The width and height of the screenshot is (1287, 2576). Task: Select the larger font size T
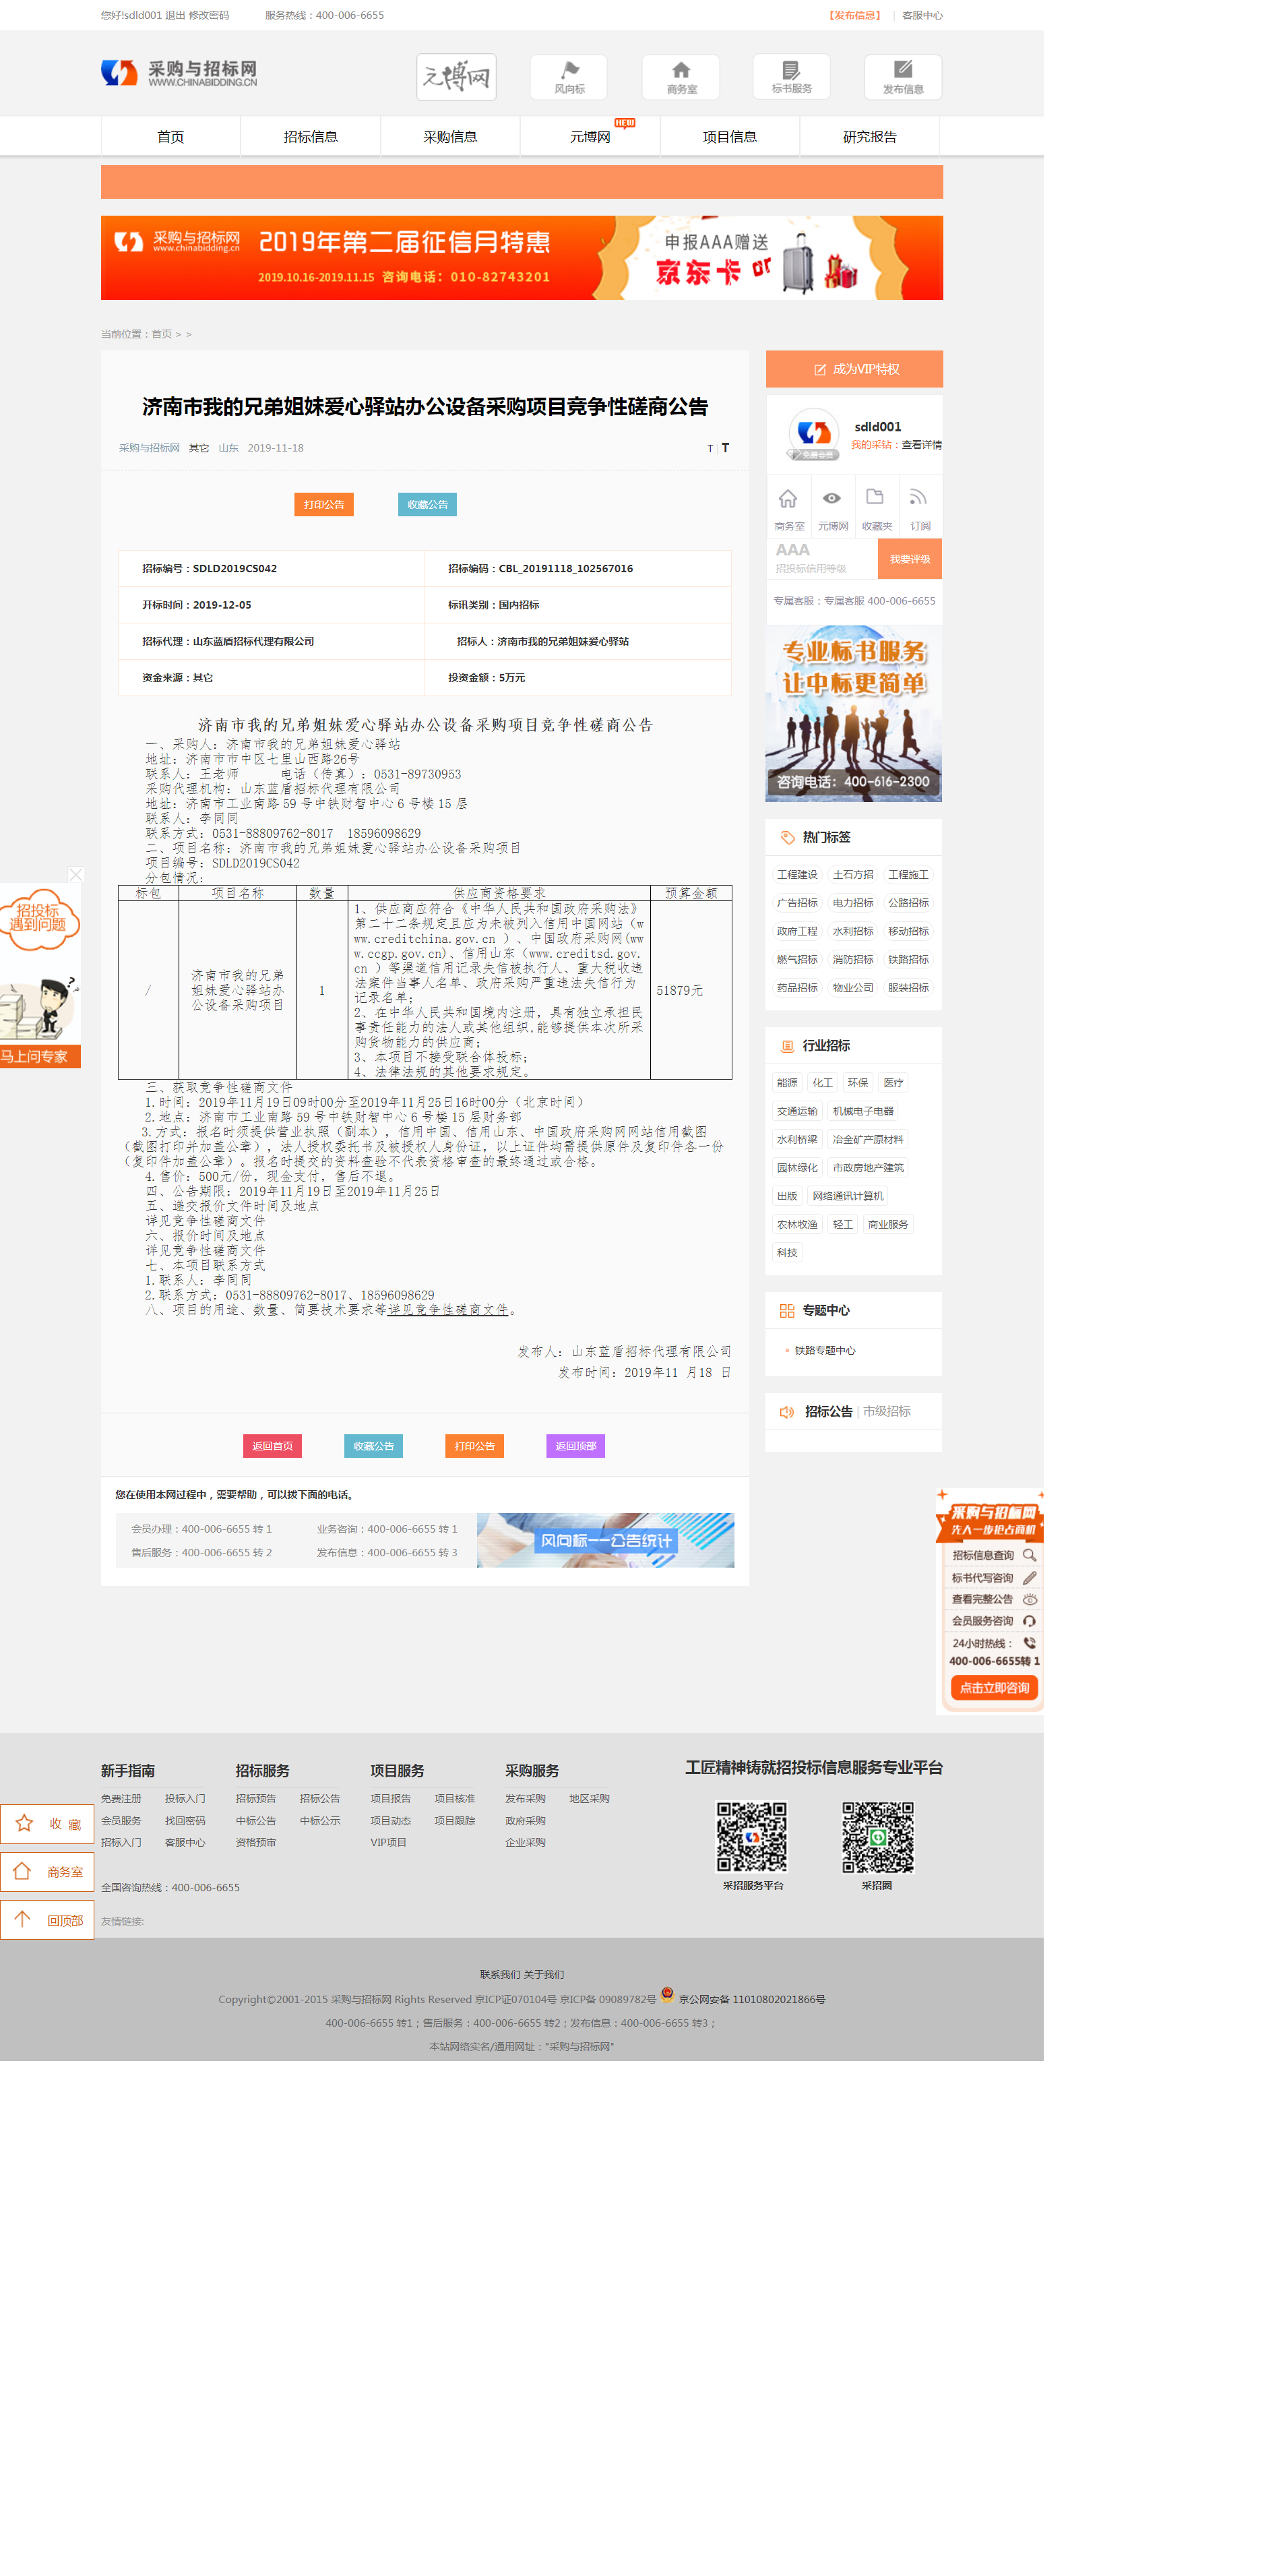pyautogui.click(x=725, y=448)
